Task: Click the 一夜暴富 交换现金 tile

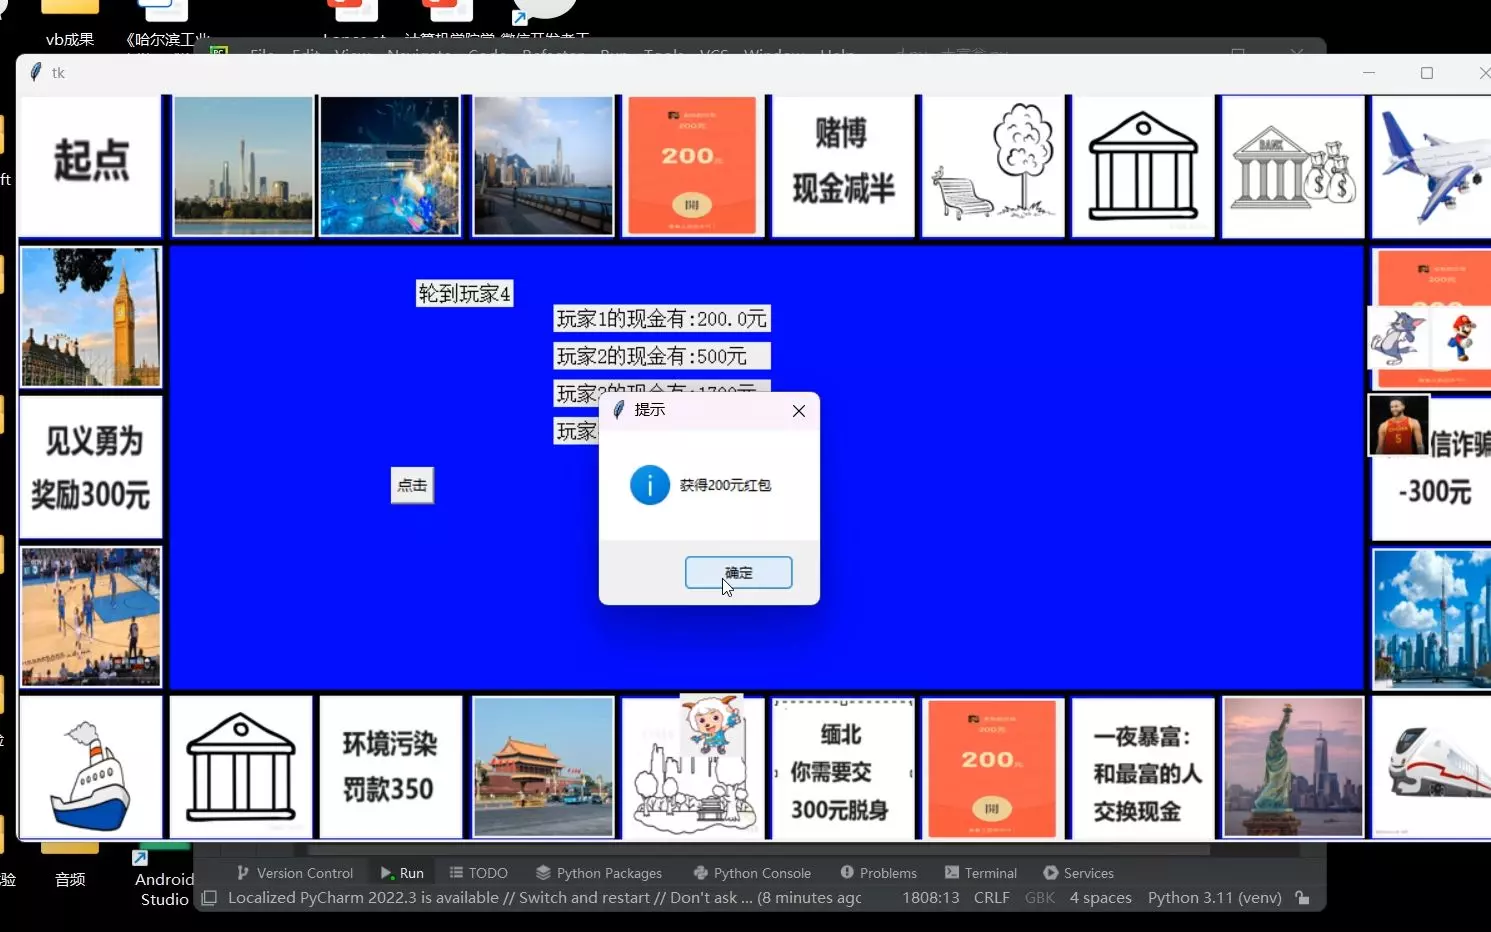Action: pyautogui.click(x=1143, y=767)
